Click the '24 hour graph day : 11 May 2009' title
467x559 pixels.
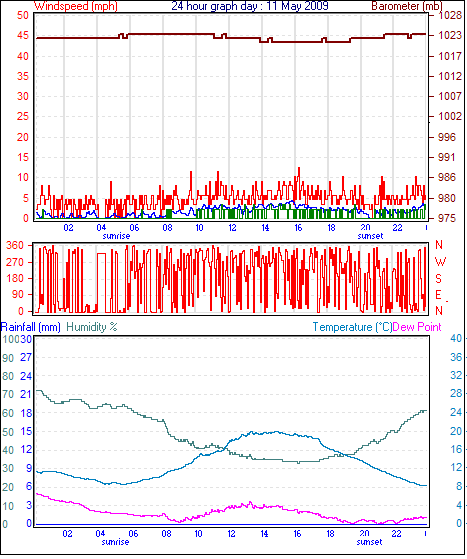tap(250, 6)
